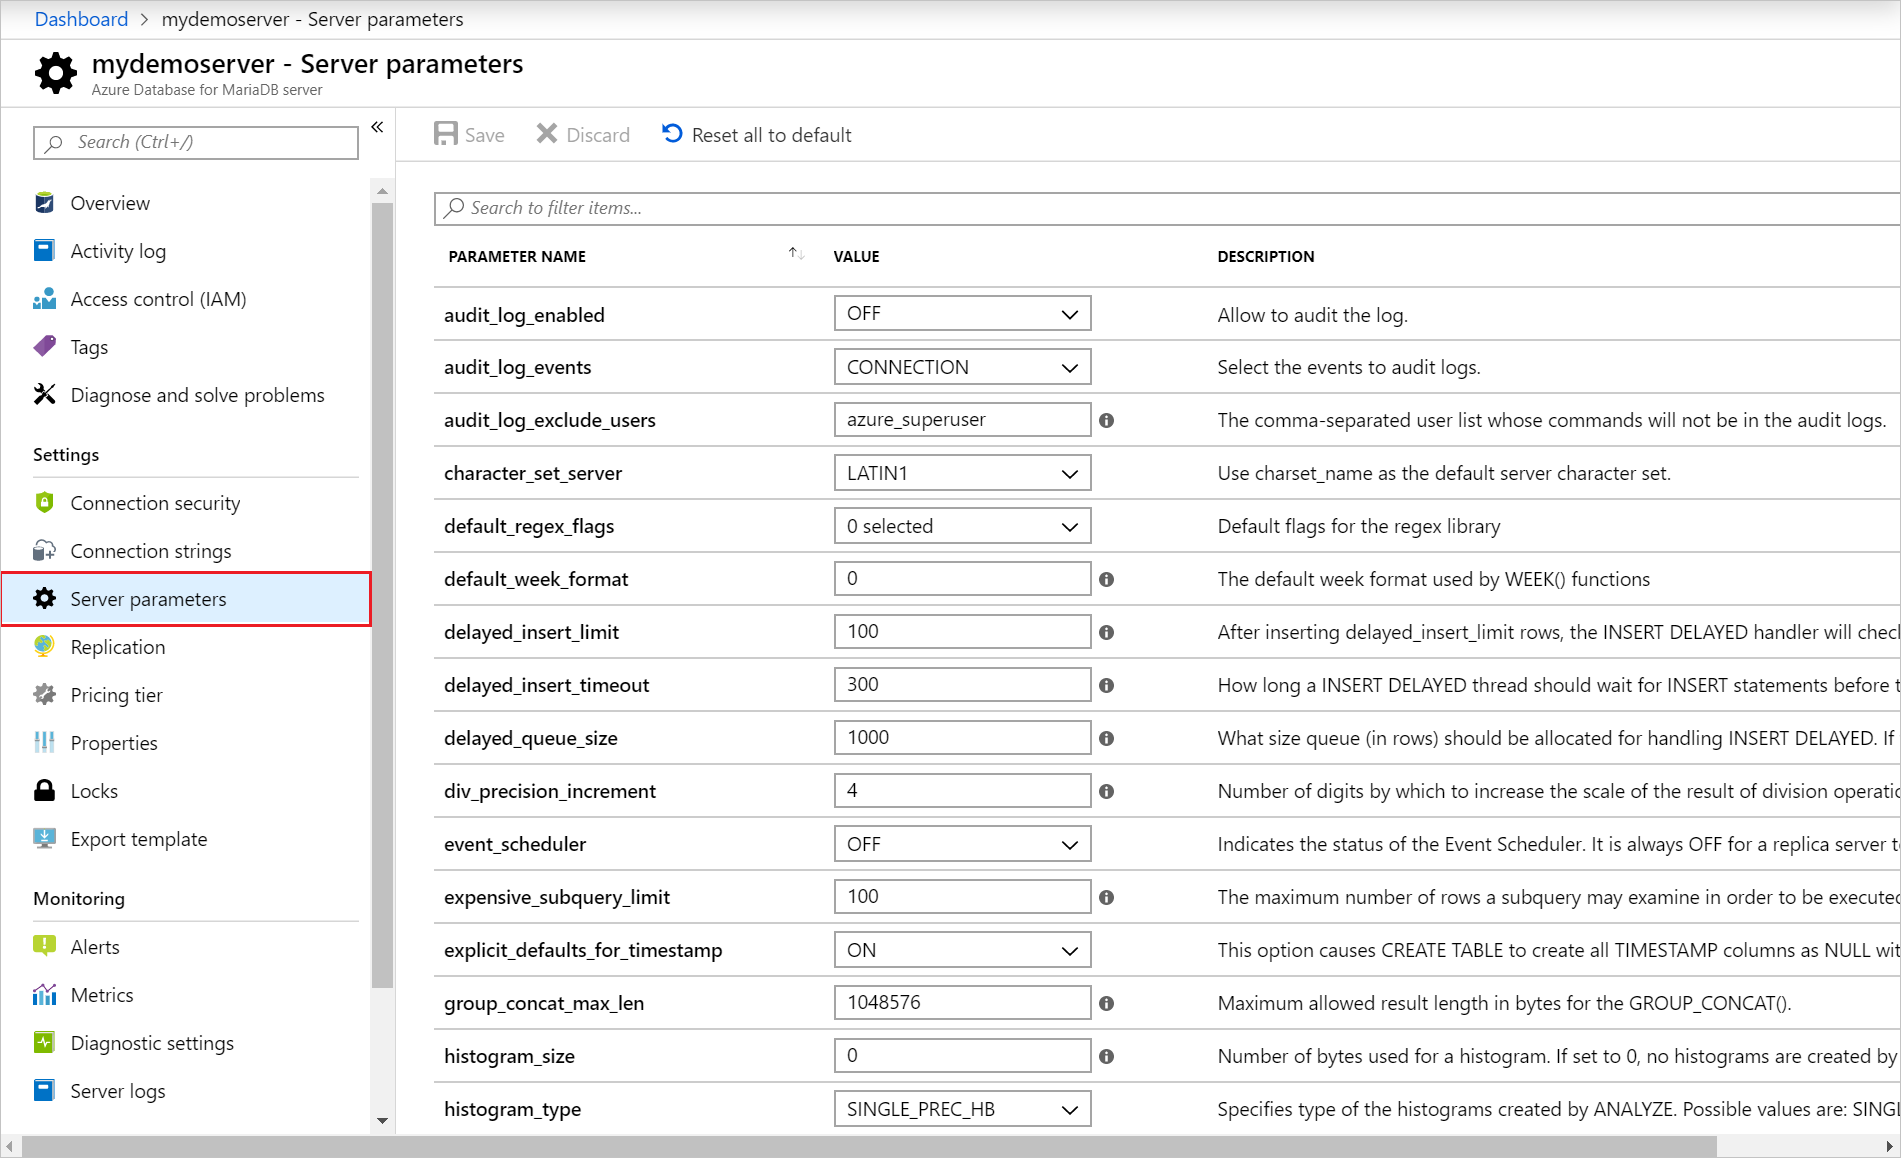Open character_set_server LATIN1 dropdown
1901x1158 pixels.
tap(962, 473)
